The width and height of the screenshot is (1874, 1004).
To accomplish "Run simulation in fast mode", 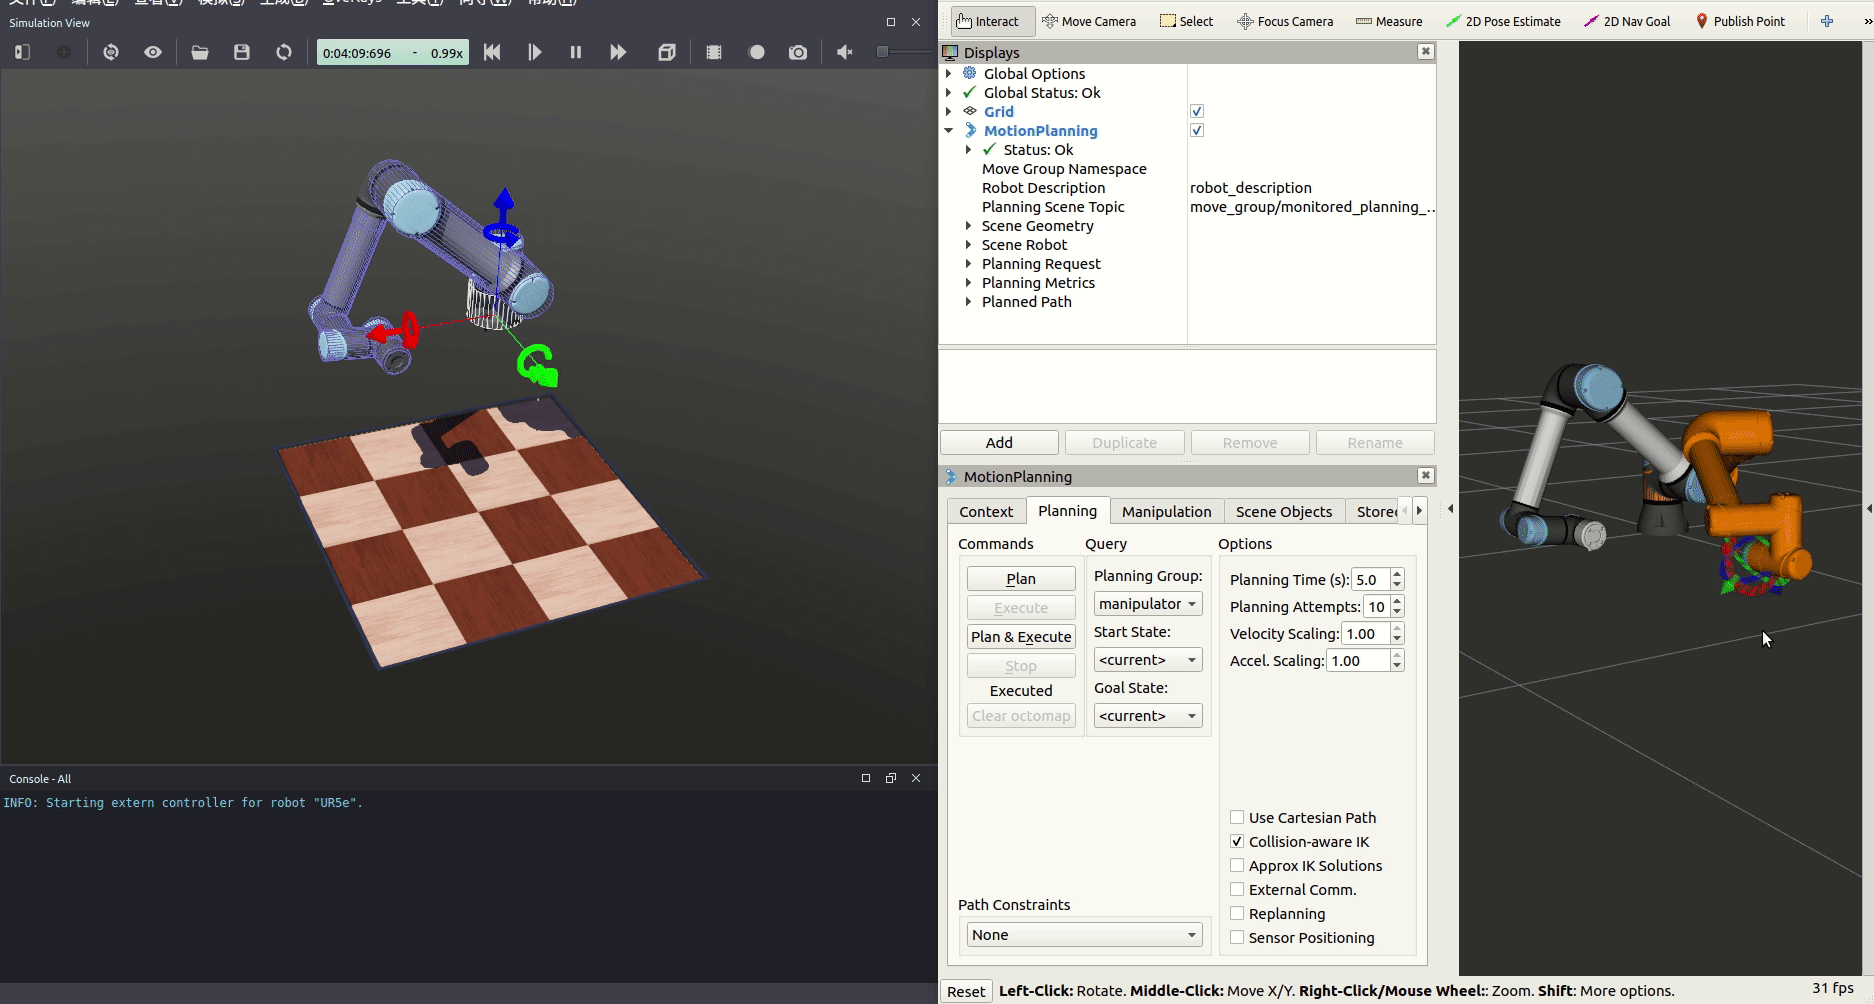I will coord(618,52).
